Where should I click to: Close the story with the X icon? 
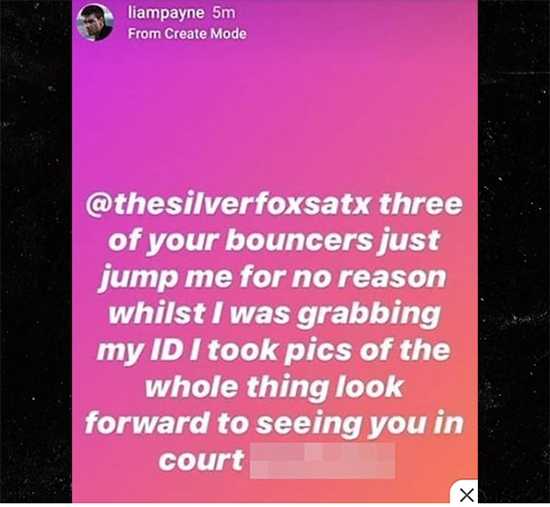click(x=467, y=495)
